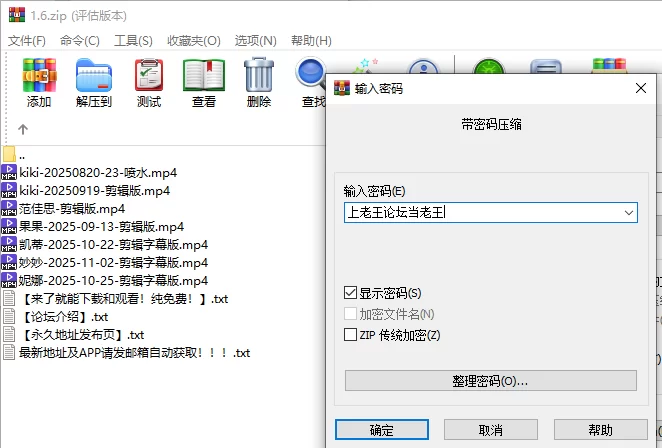
Task: Open the Favorites (收藏夹) menu
Action: coord(193,41)
